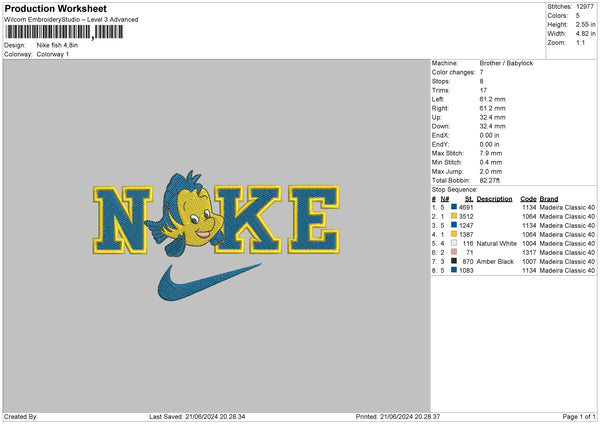This screenshot has width=600, height=424.
Task: Click the Trims value 17
Action: pos(483,90)
